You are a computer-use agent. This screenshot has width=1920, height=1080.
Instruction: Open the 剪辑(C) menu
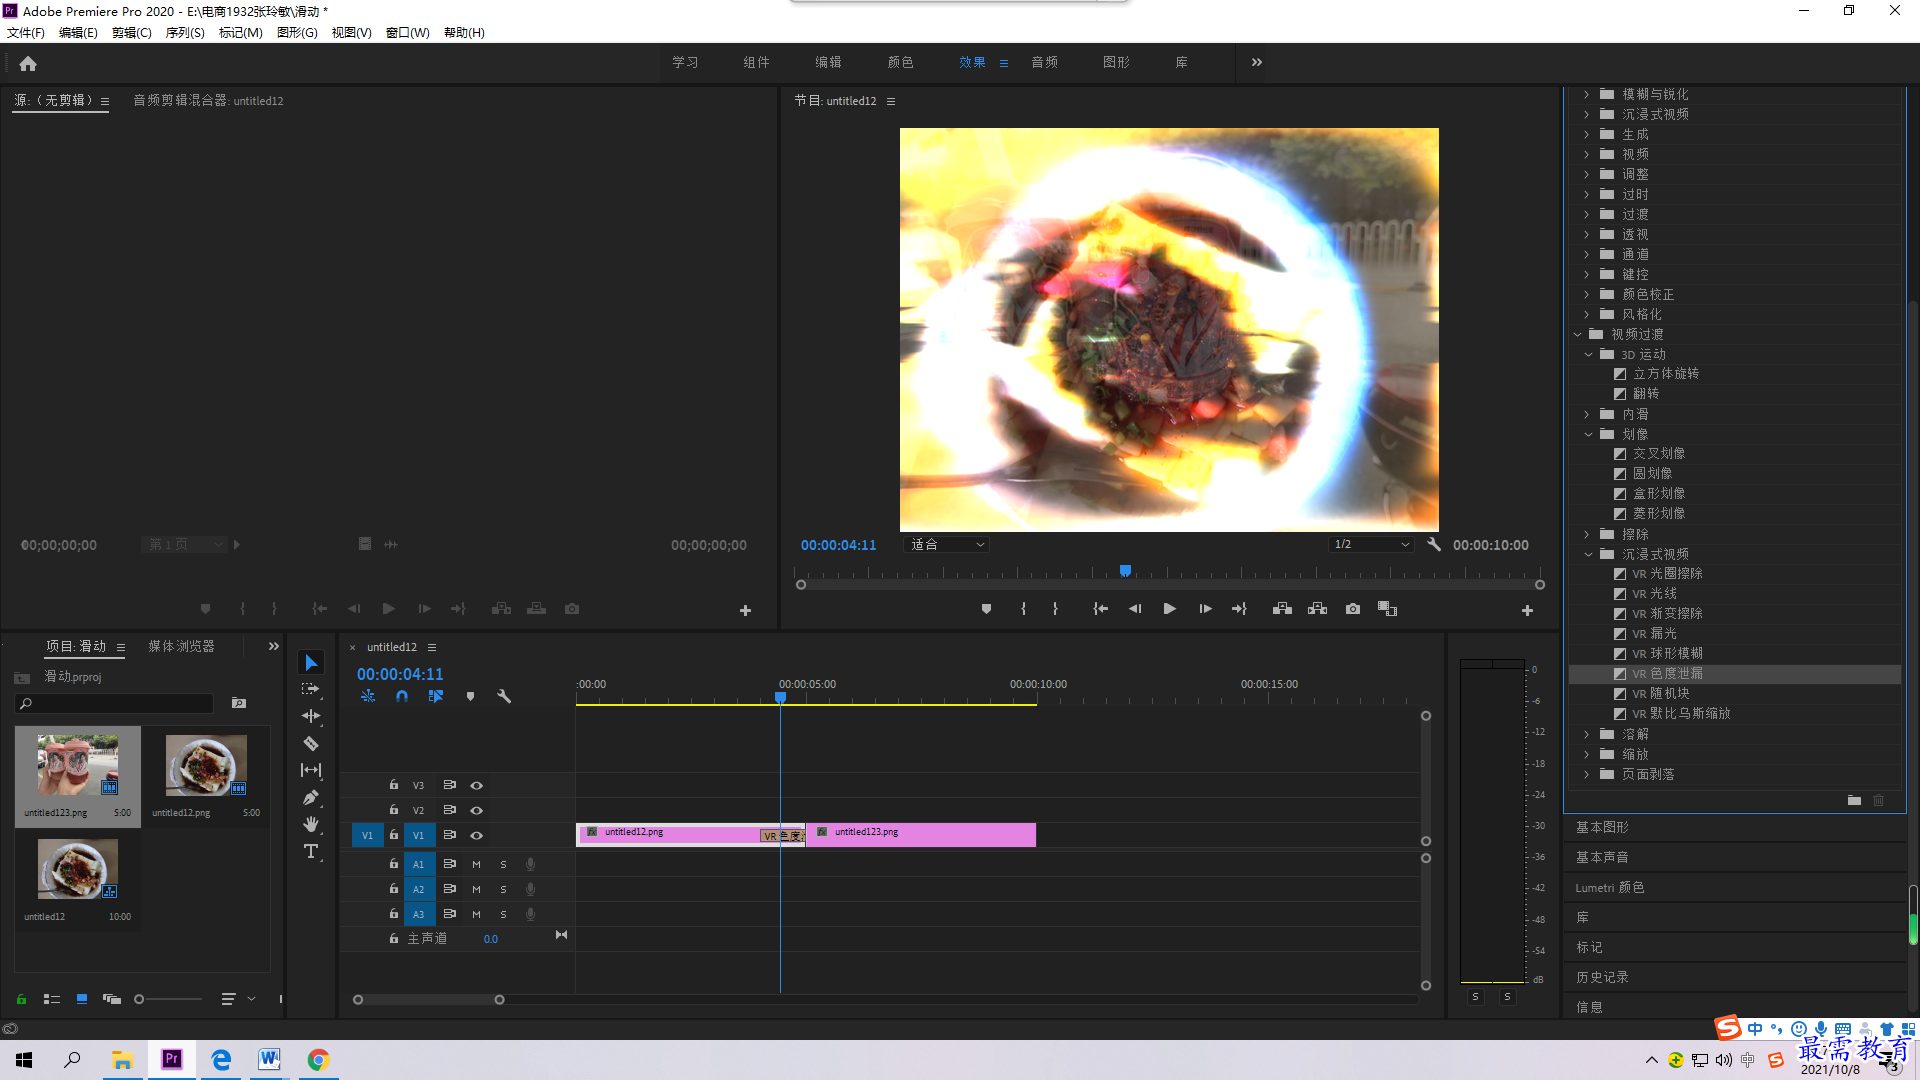[x=132, y=33]
